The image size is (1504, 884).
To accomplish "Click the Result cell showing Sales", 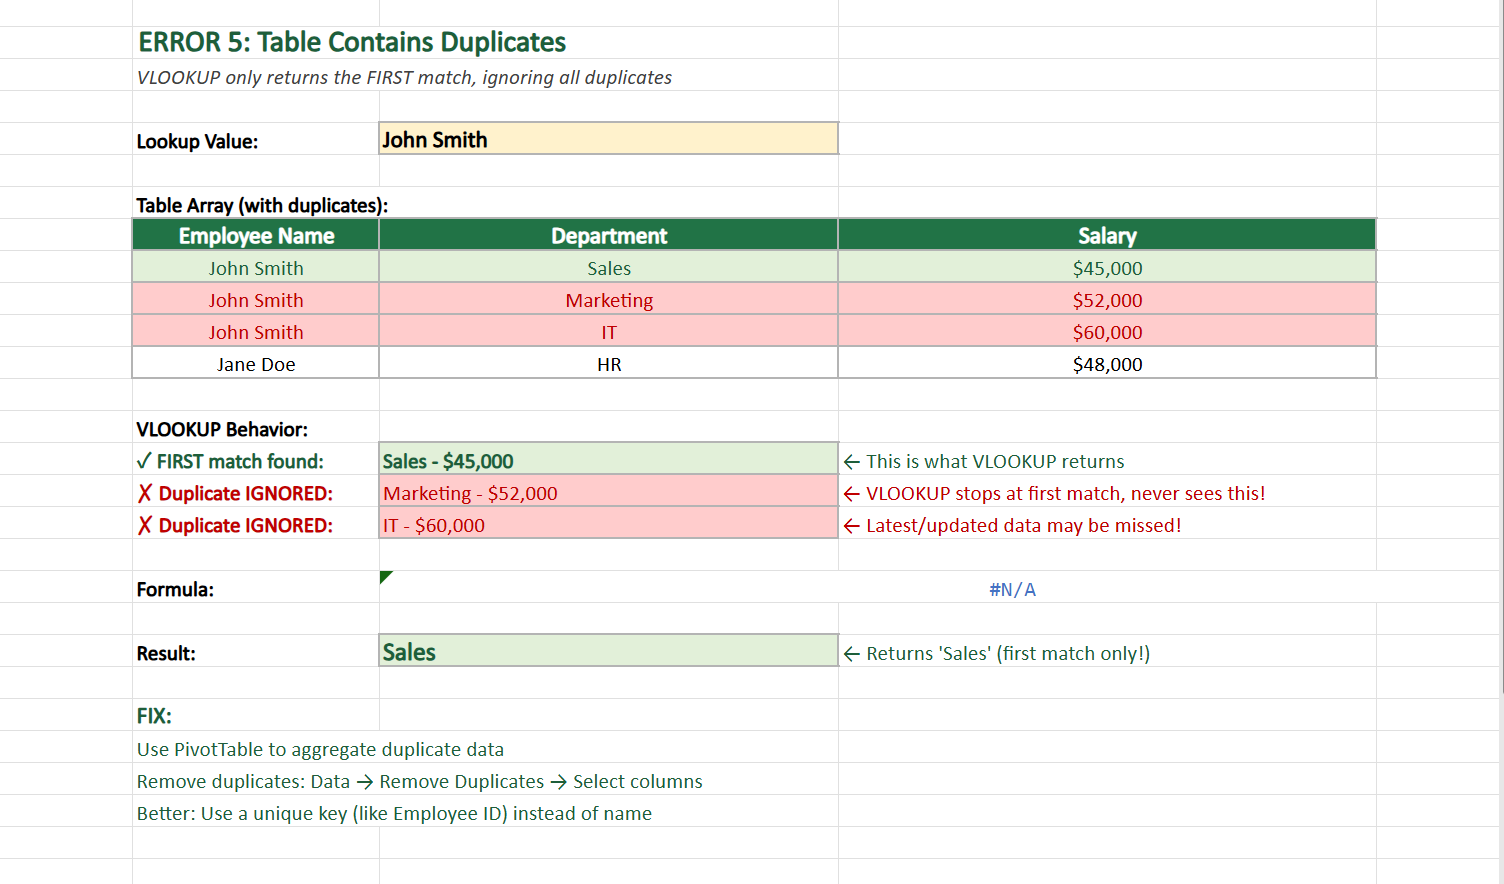I will 608,651.
